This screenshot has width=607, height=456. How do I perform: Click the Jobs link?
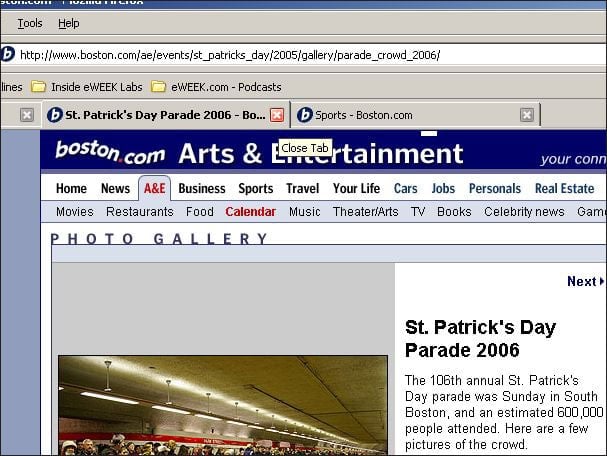[x=443, y=189]
